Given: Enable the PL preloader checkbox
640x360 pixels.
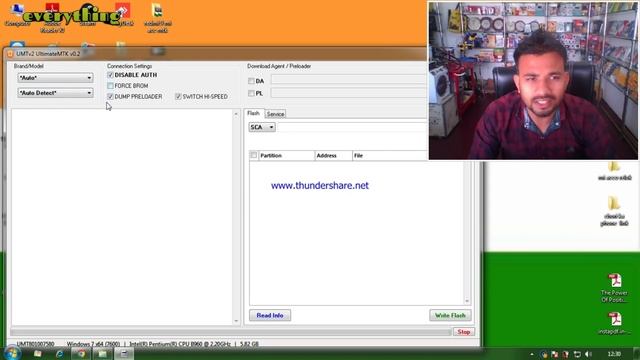Looking at the screenshot, I should (251, 93).
